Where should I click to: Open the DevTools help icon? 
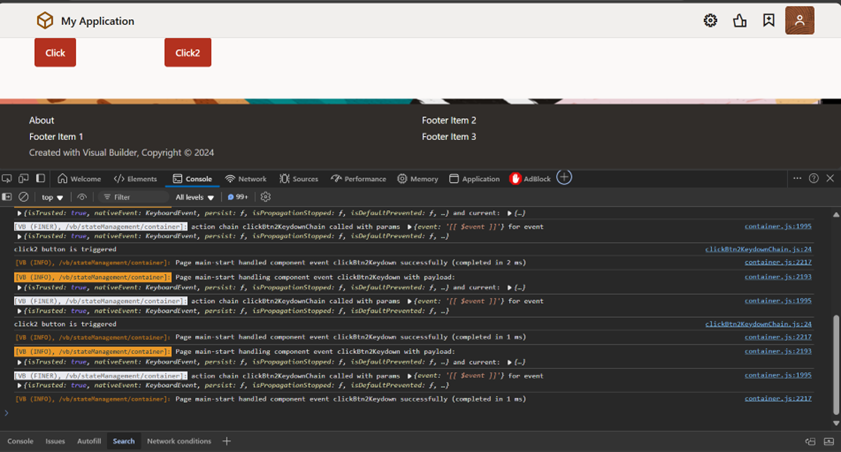click(x=814, y=179)
